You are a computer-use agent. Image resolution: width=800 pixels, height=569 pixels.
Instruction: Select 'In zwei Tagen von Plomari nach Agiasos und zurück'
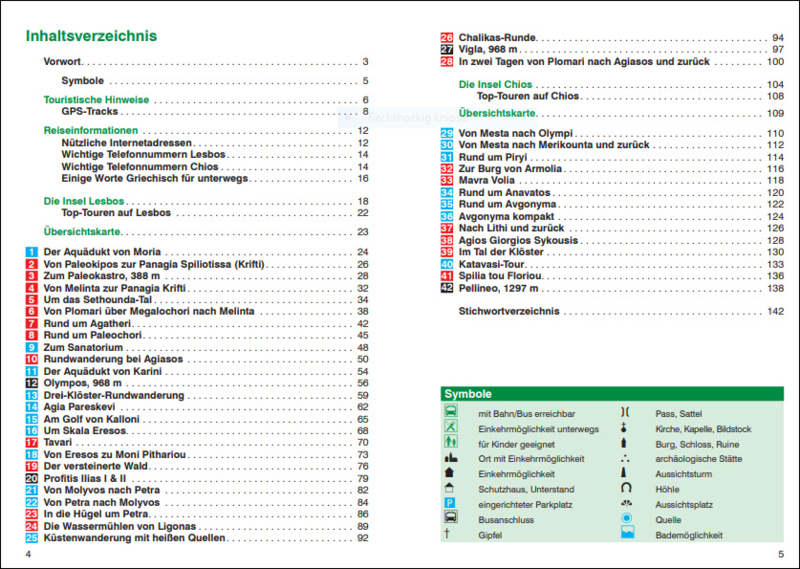point(584,62)
